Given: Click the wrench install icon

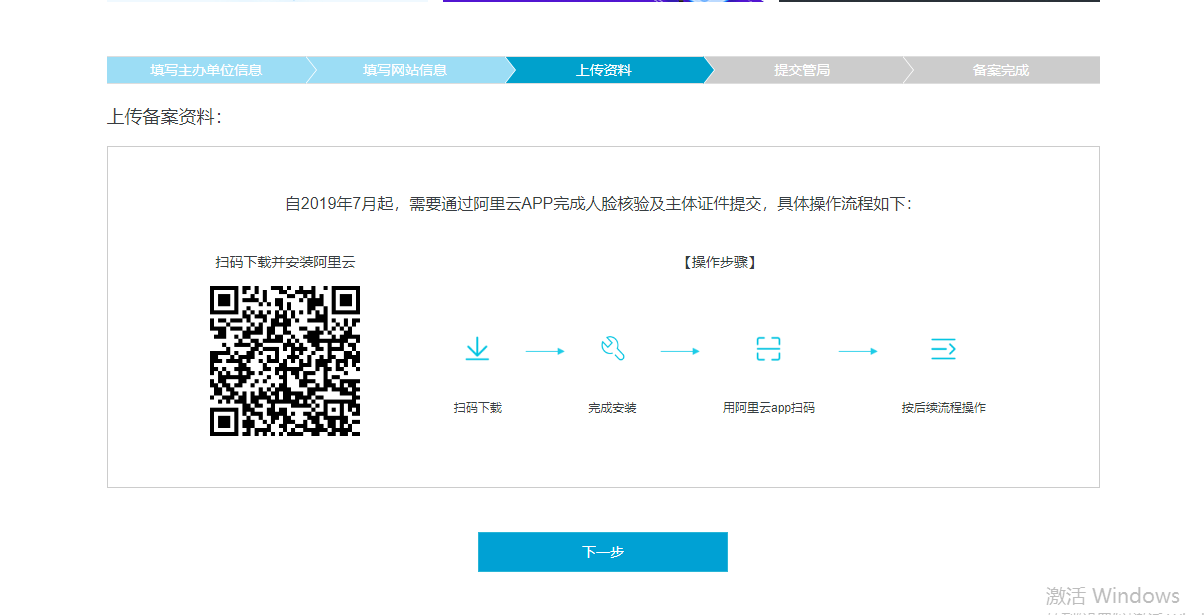Looking at the screenshot, I should pos(612,349).
